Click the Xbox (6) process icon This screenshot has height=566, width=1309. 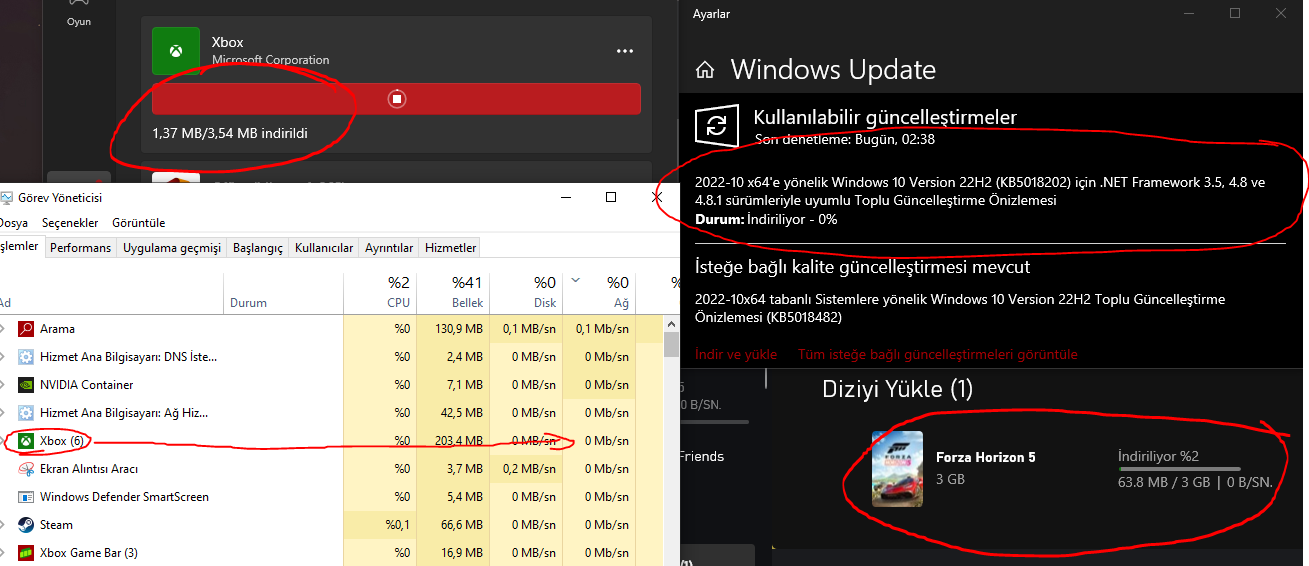(25, 441)
